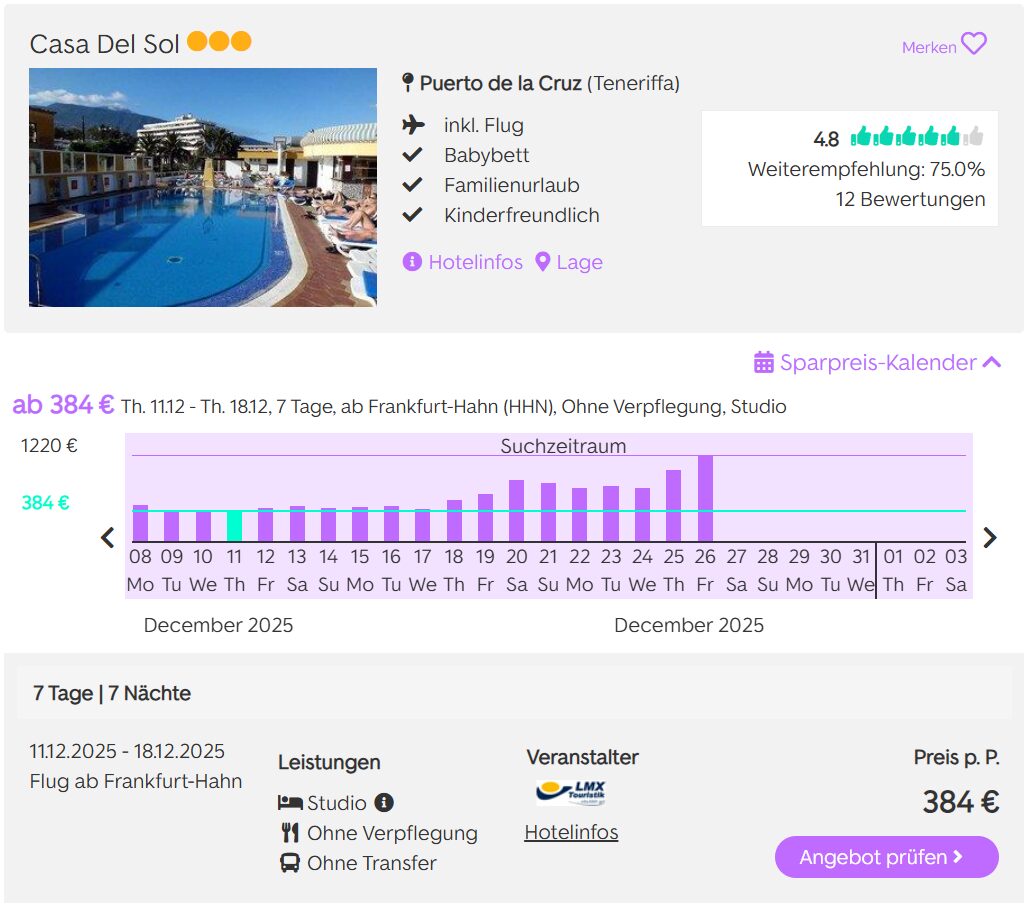Click the LMX Touristik logo

coord(570,793)
